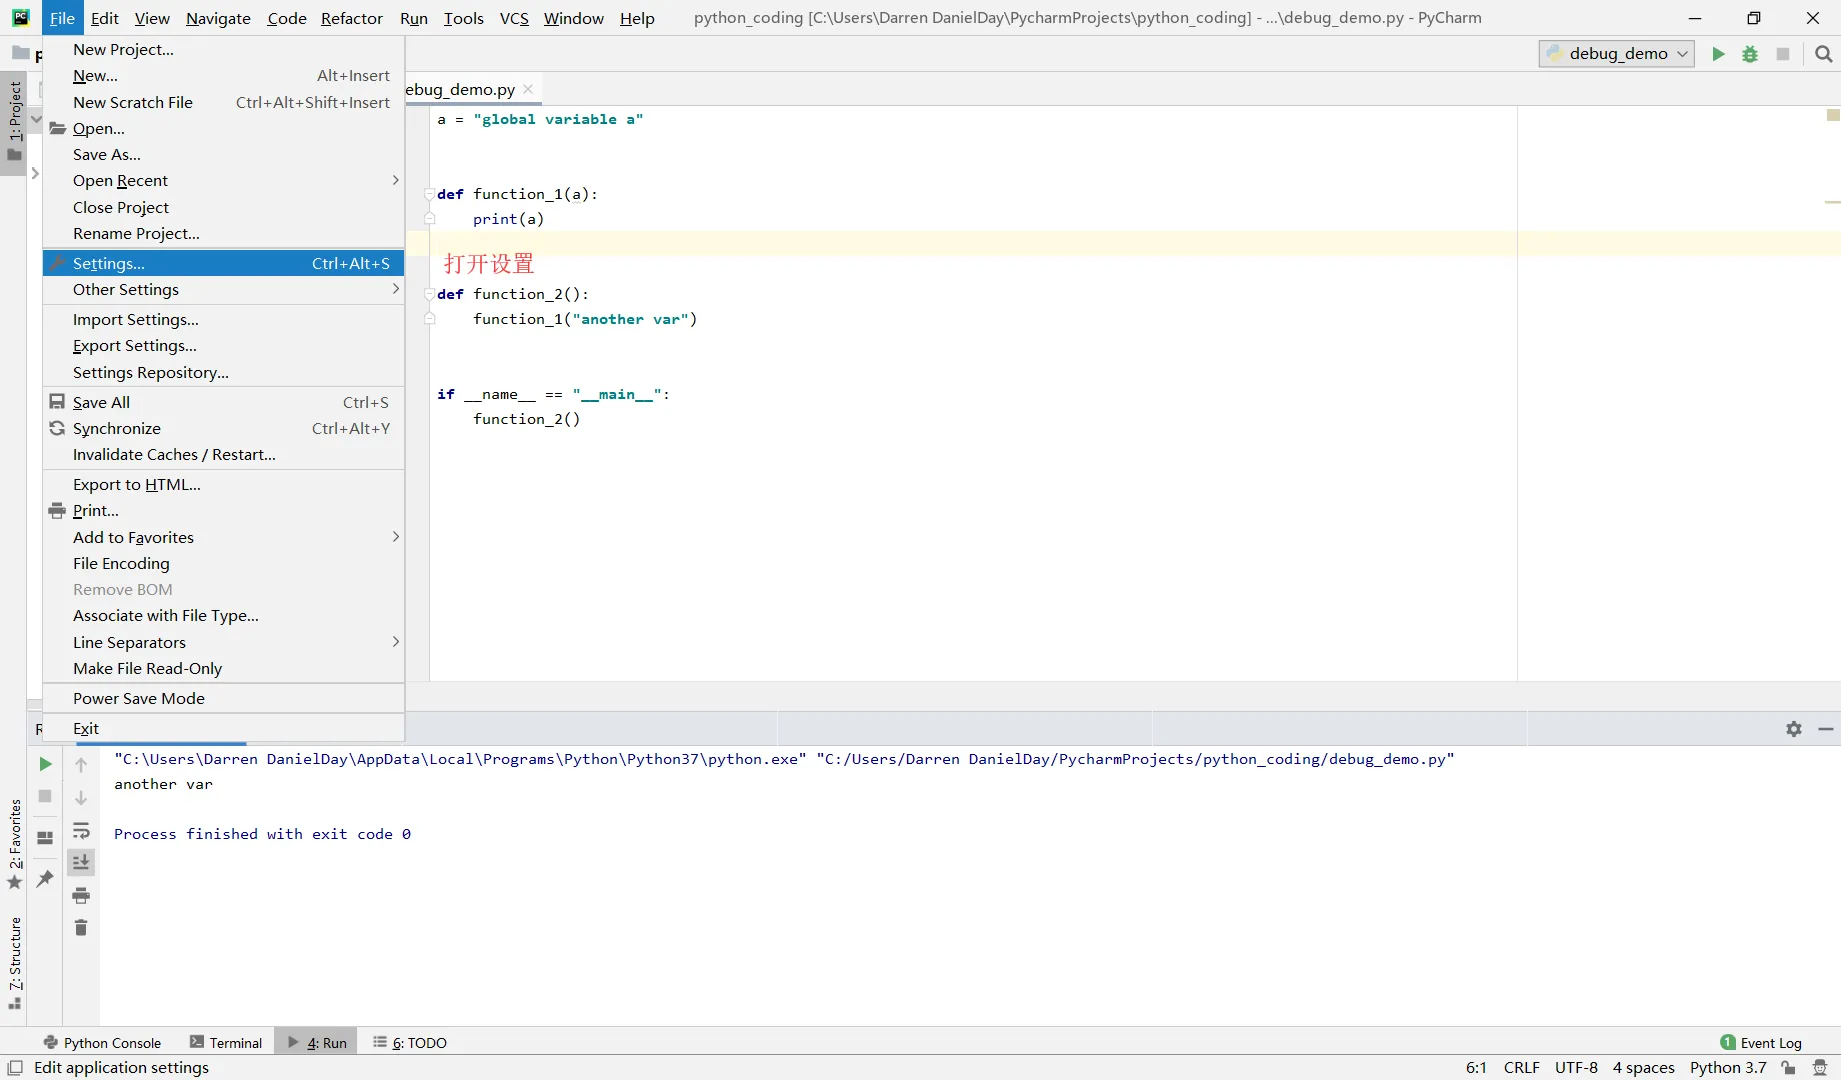
Task: Toggle Power Save Mode
Action: 224,698
